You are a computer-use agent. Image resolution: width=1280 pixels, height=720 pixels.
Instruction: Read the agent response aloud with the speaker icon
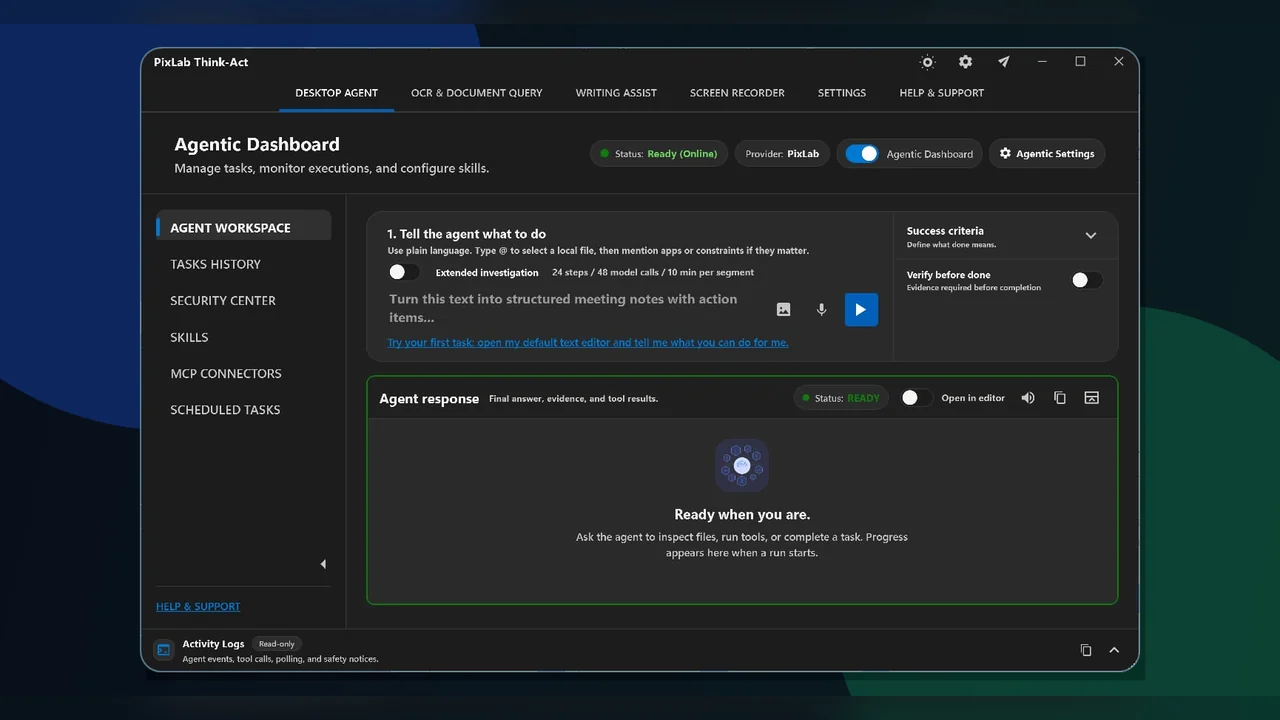[1028, 398]
